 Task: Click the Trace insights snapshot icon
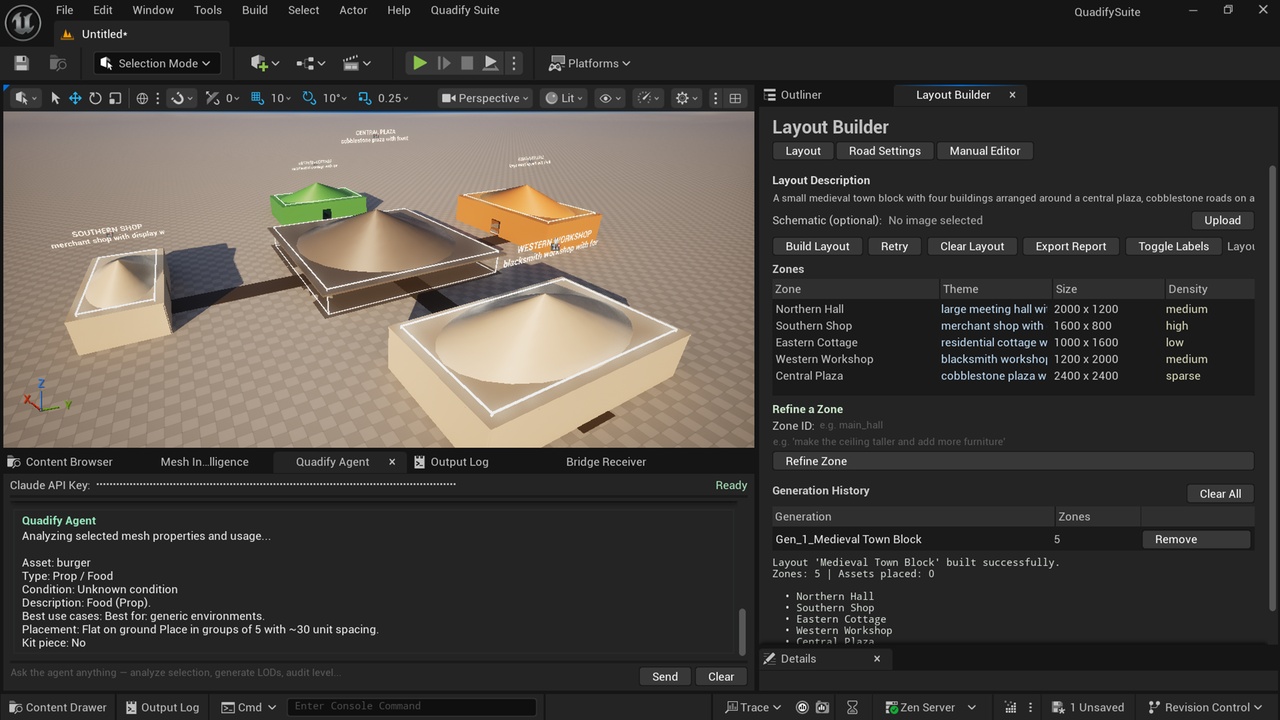pos(802,707)
